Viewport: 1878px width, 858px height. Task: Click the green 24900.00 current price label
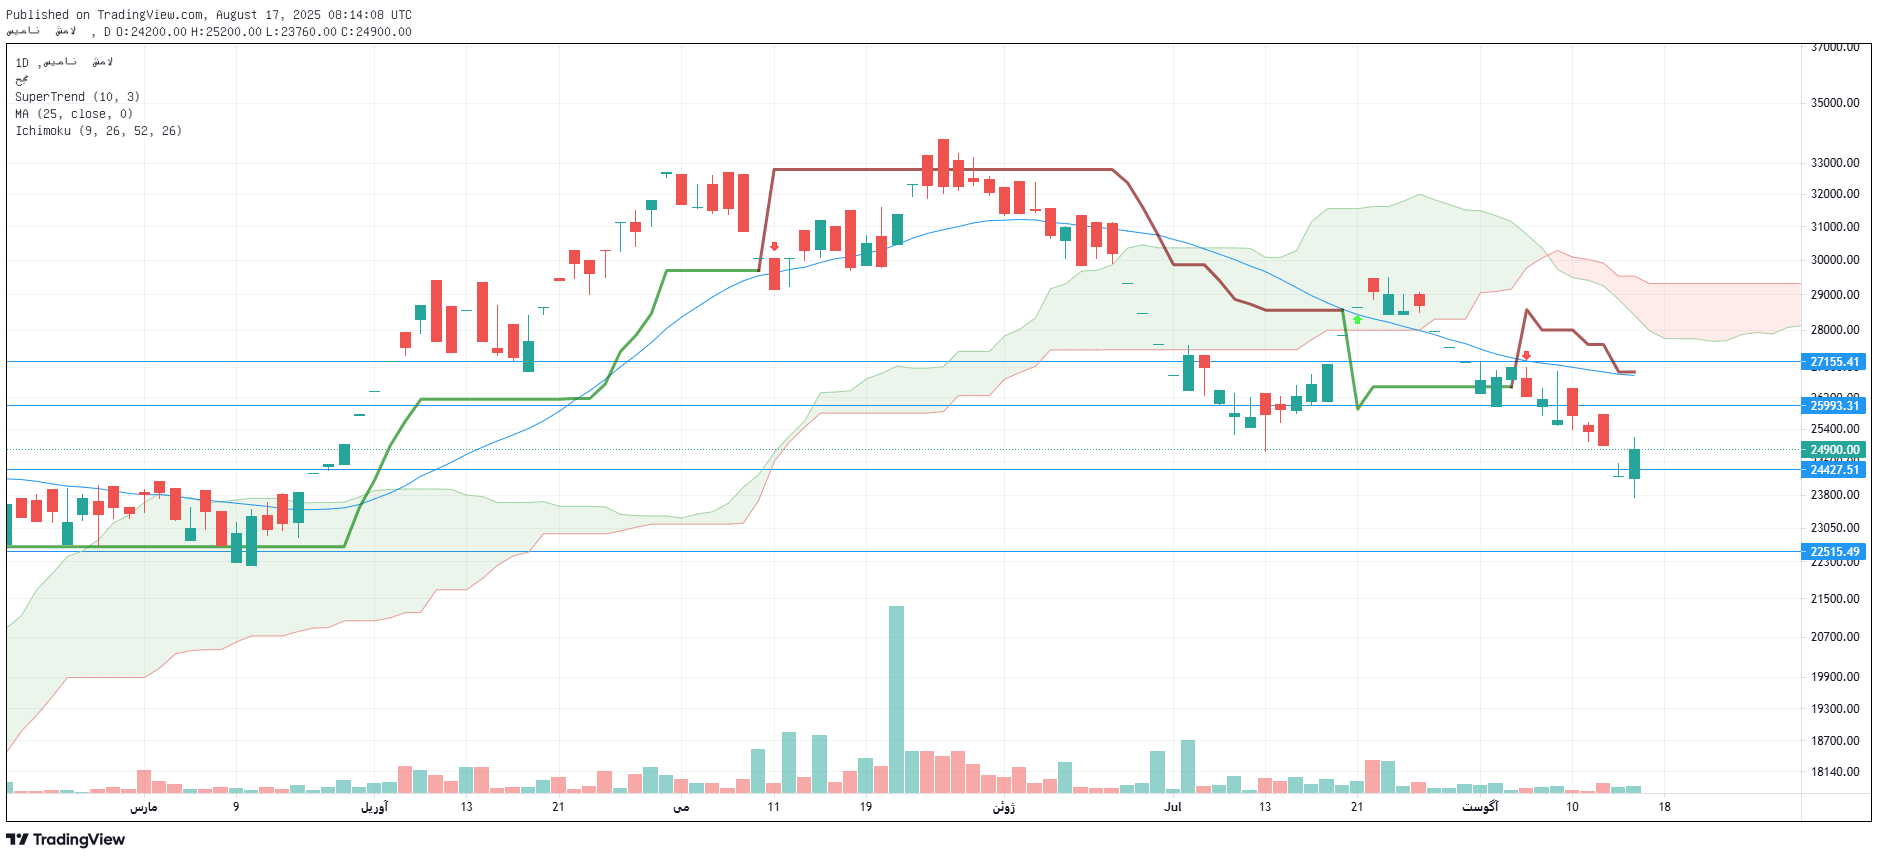[x=1834, y=450]
